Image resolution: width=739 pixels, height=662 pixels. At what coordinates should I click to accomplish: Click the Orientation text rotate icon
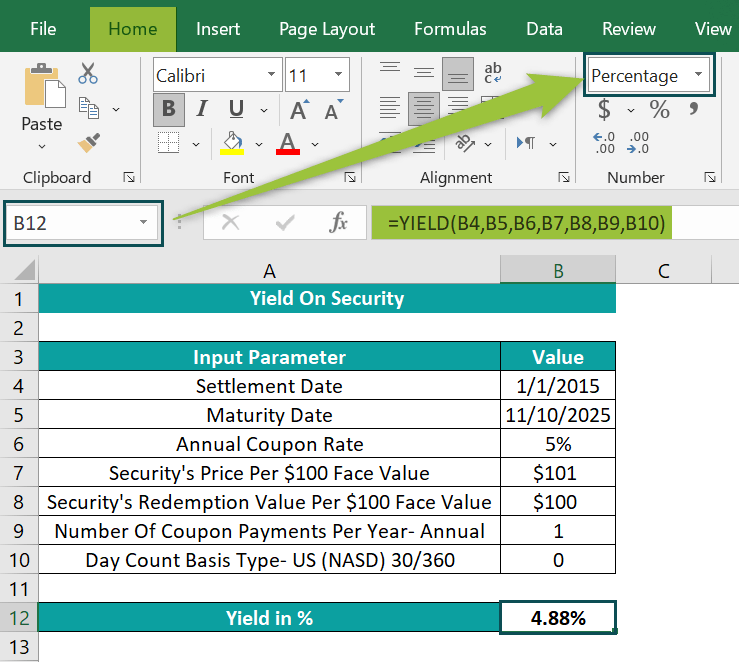pyautogui.click(x=465, y=143)
